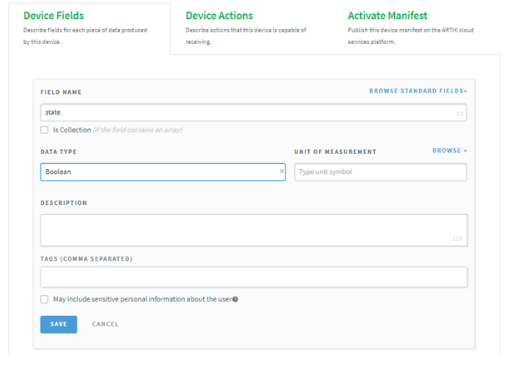
Task: Click inside the Description text area
Action: click(254, 230)
